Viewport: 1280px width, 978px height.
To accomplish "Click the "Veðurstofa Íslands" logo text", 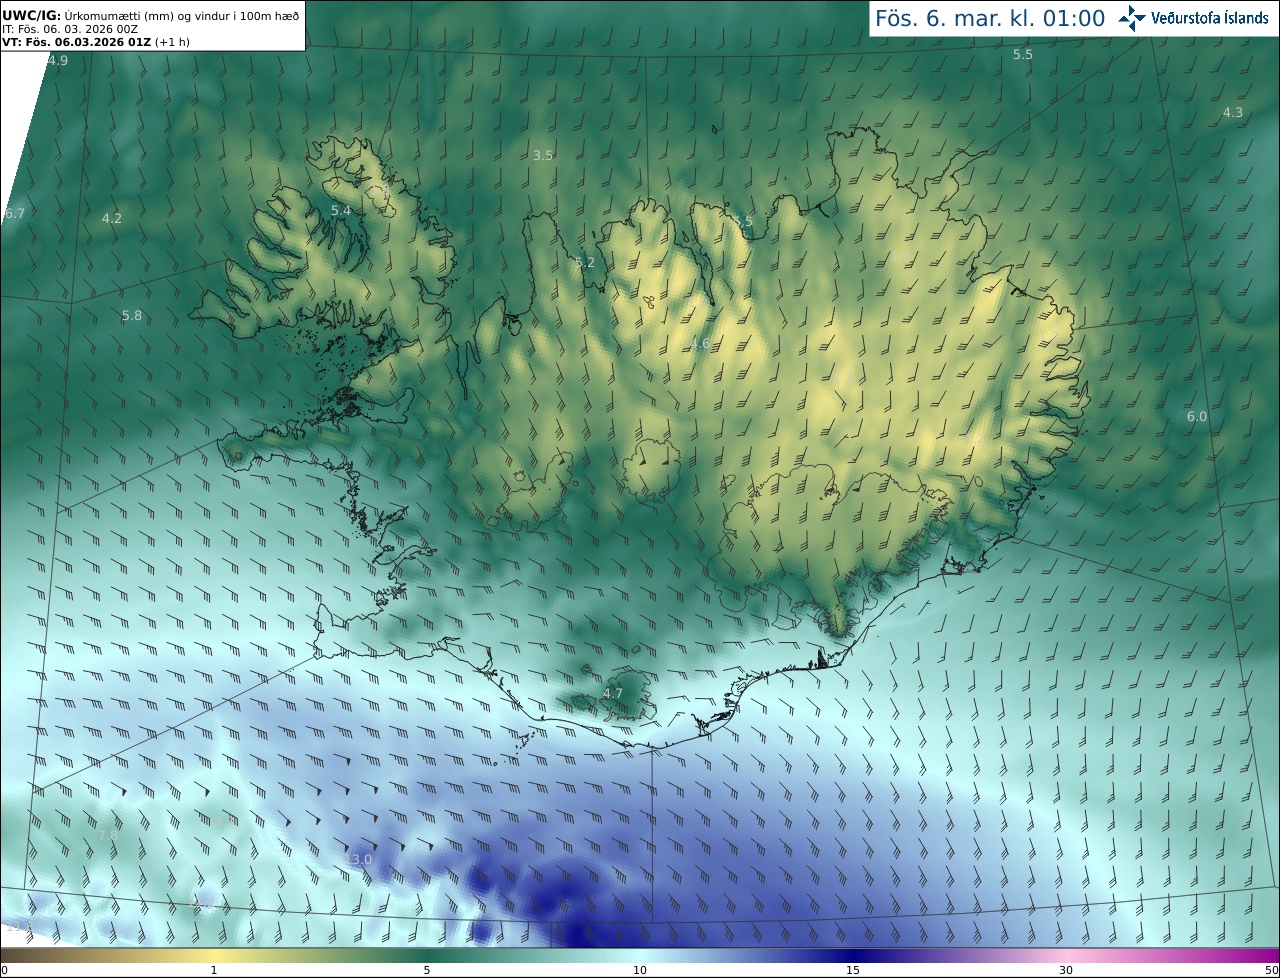I will coord(1209,18).
